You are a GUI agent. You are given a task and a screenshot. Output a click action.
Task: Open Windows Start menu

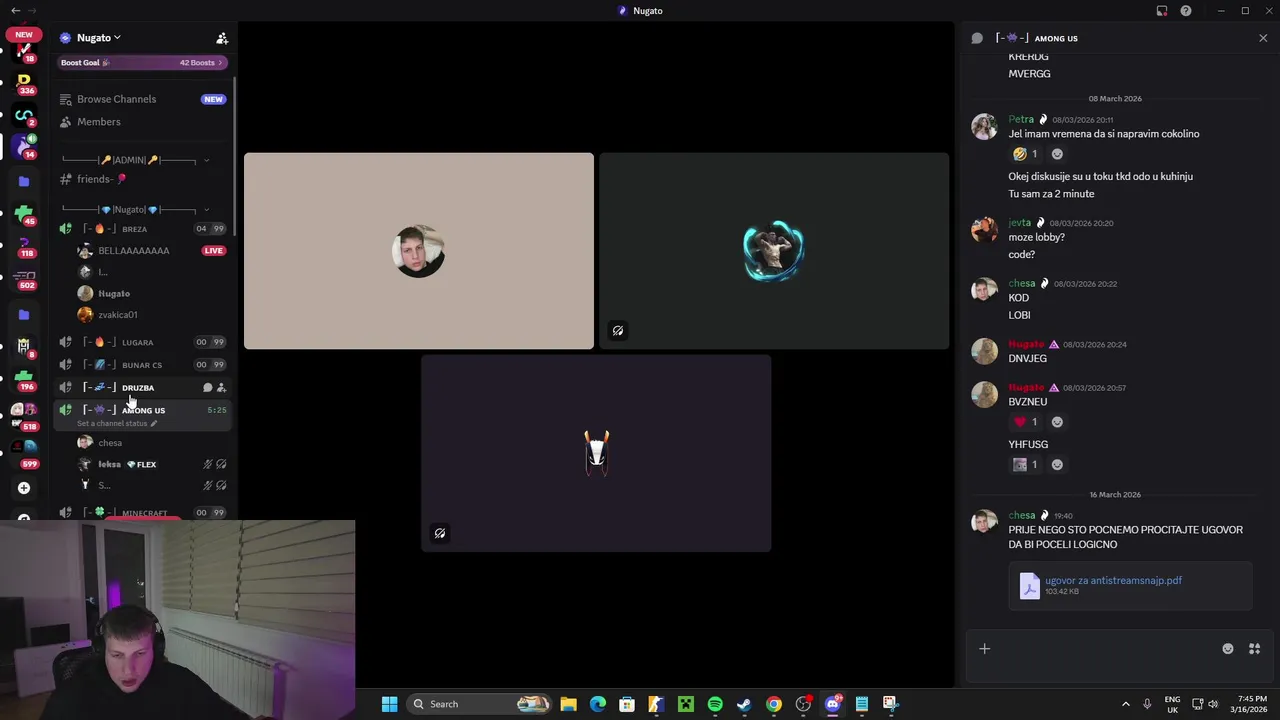pyautogui.click(x=390, y=704)
